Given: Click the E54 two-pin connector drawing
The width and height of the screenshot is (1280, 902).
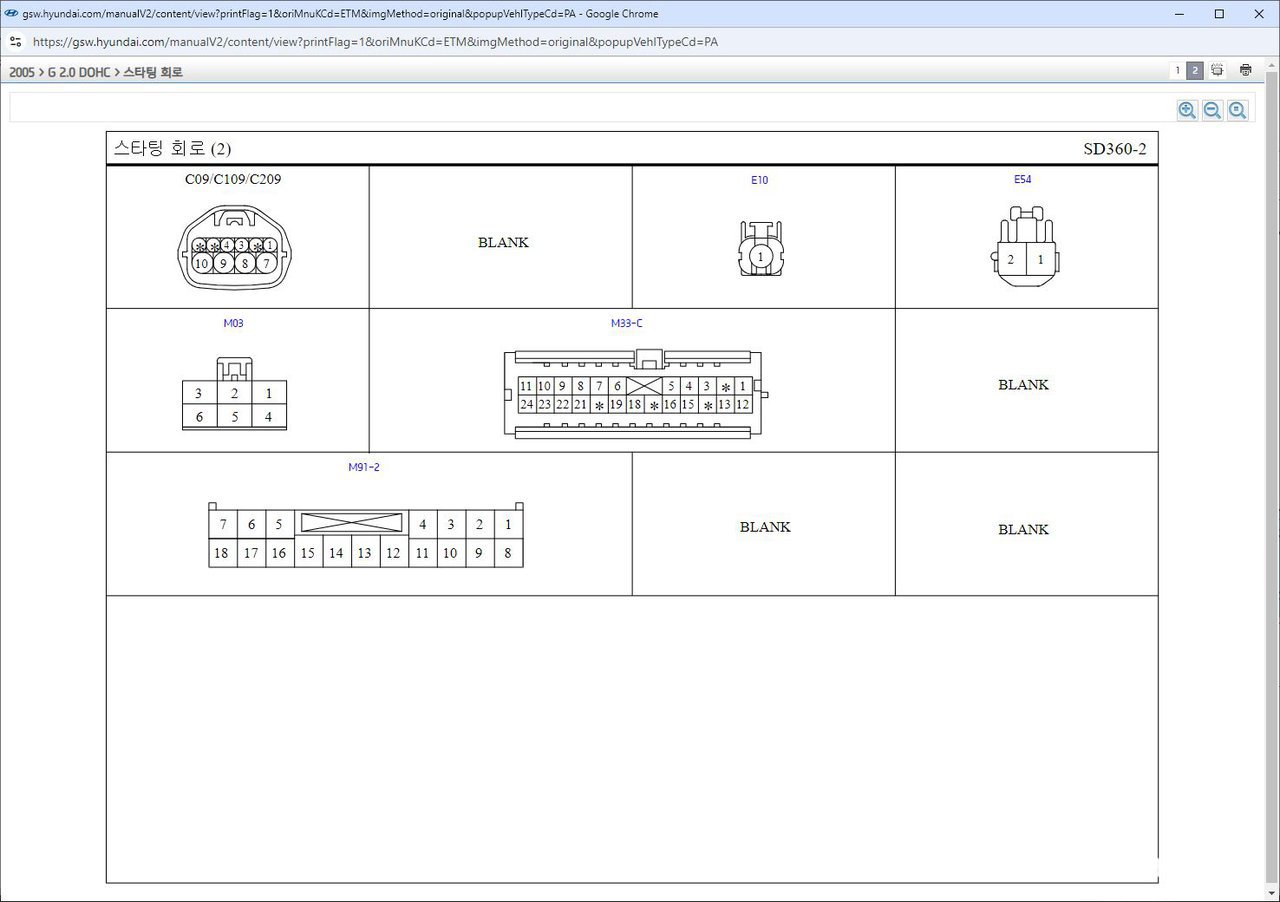Looking at the screenshot, I should tap(1026, 246).
